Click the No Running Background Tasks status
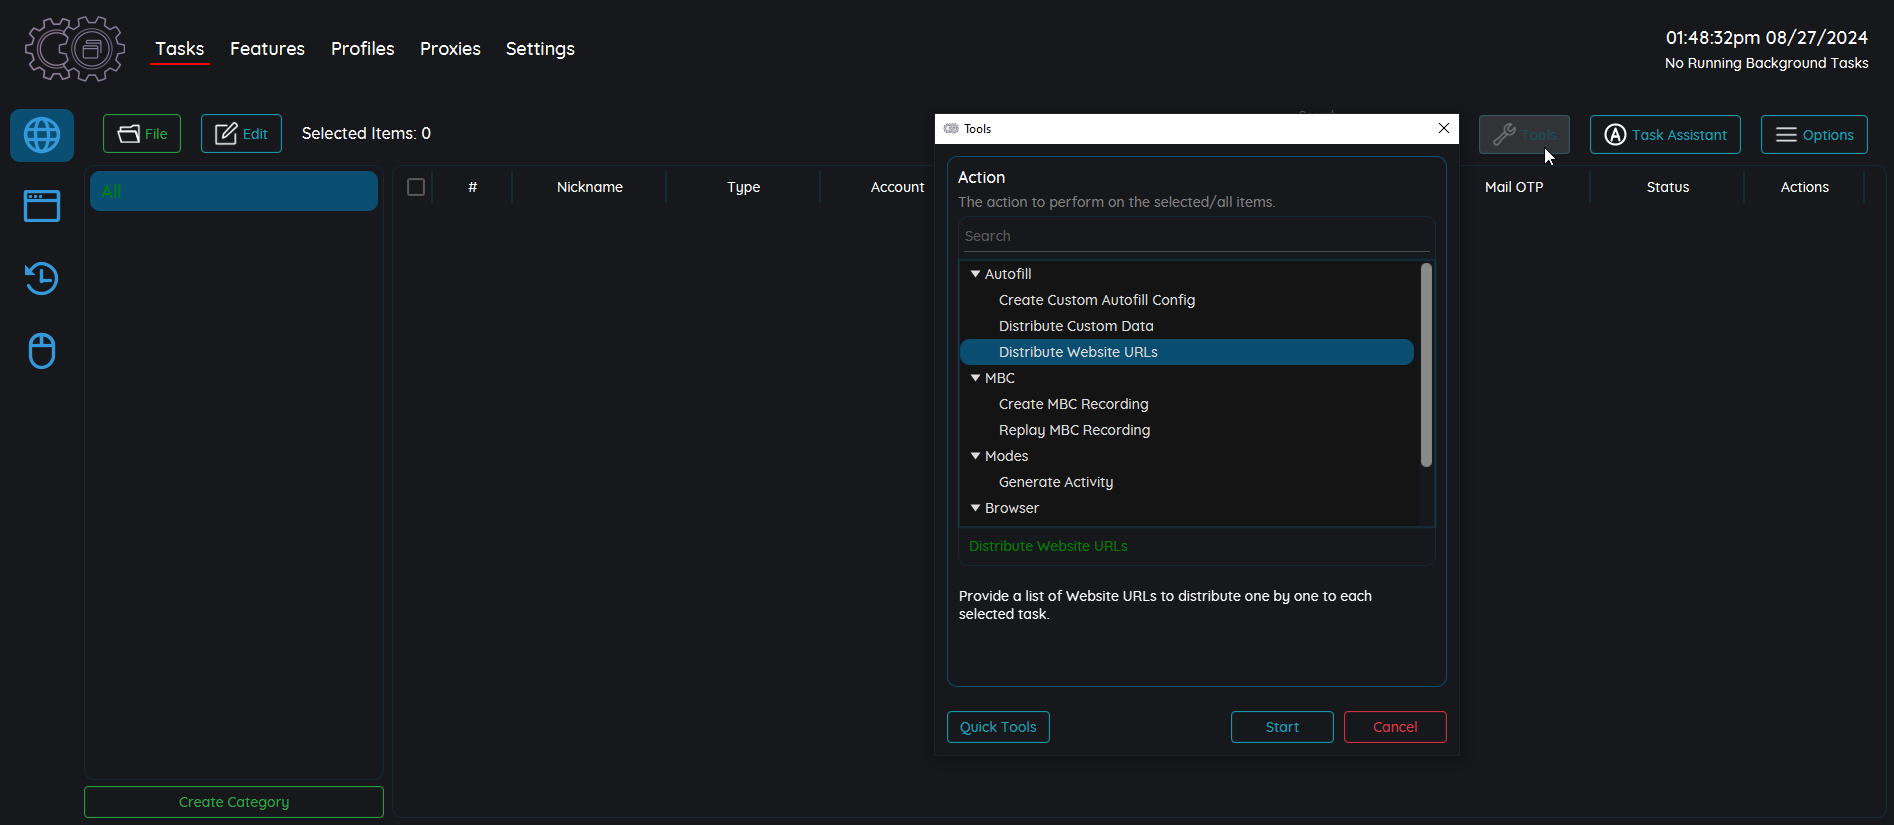This screenshot has height=825, width=1894. click(1766, 63)
